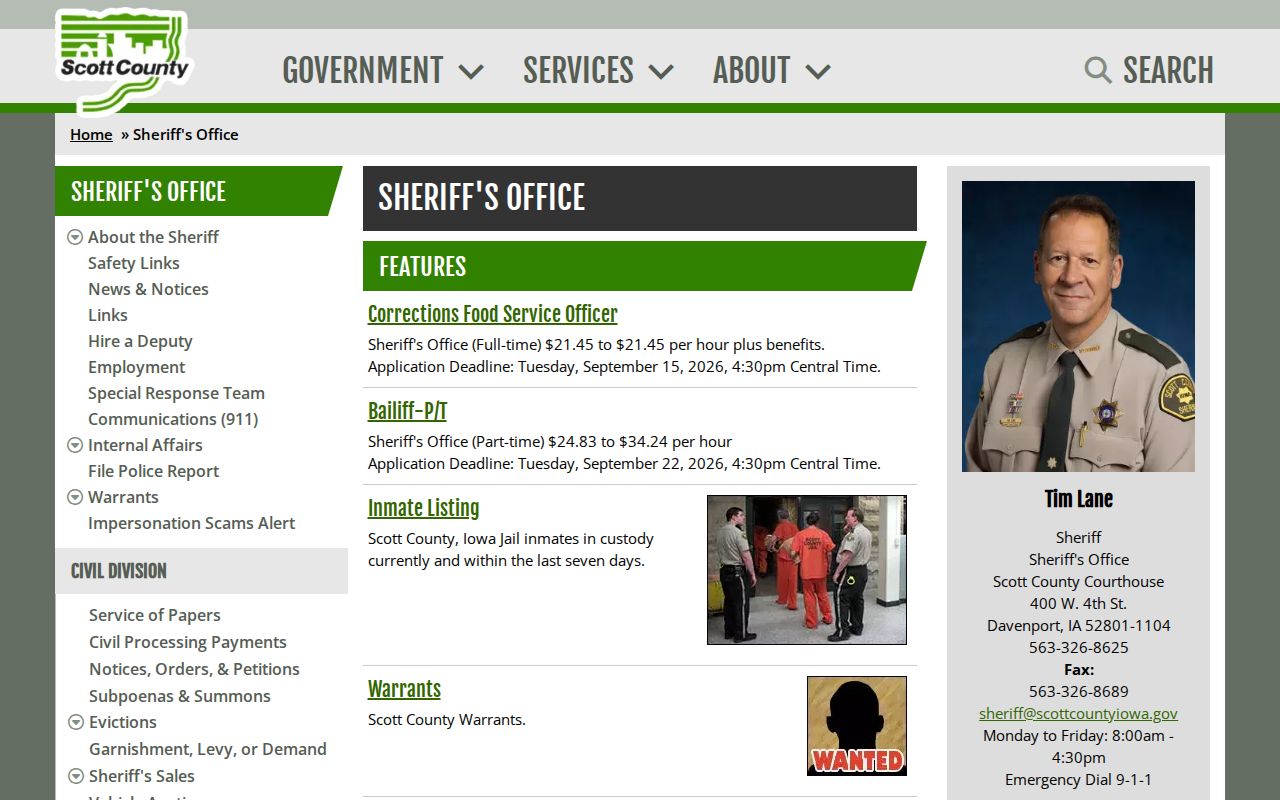Open Notices, Orders, & Petitions link

pos(194,669)
